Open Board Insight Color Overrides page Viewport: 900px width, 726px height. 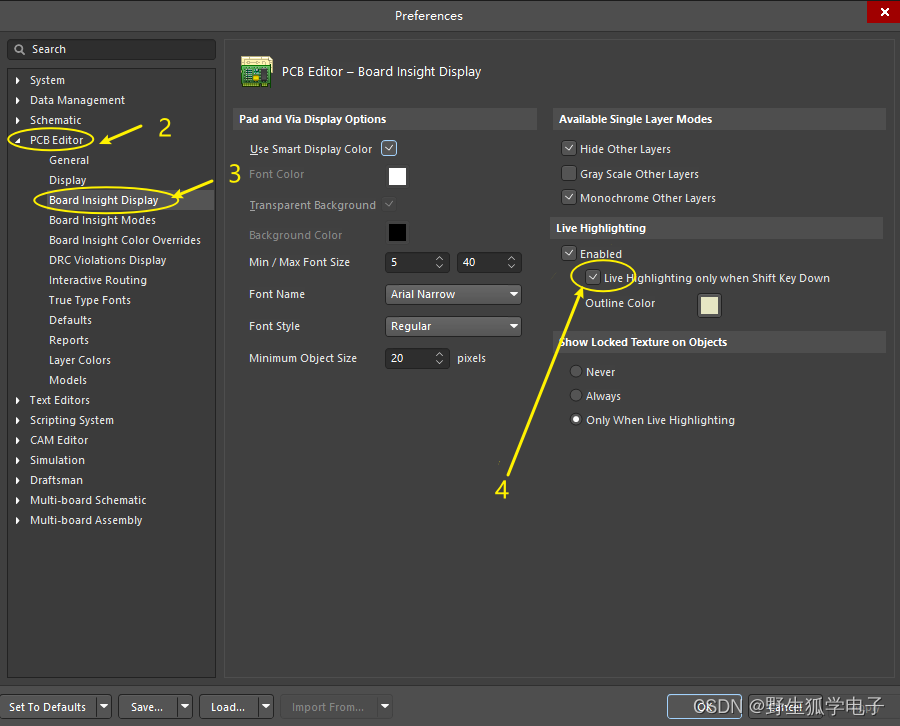pos(125,240)
